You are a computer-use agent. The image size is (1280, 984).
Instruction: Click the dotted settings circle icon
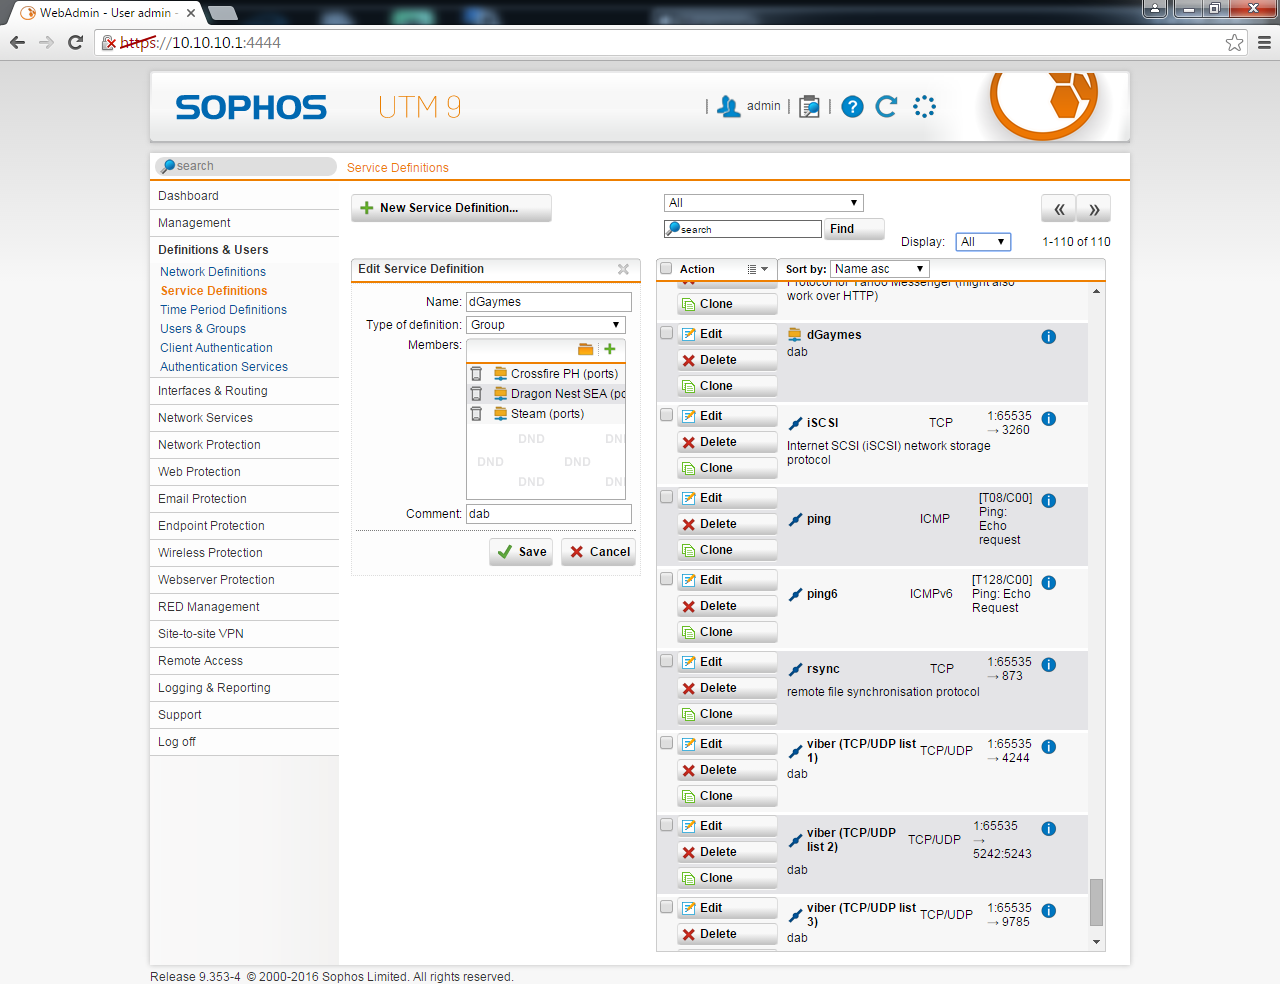(924, 106)
